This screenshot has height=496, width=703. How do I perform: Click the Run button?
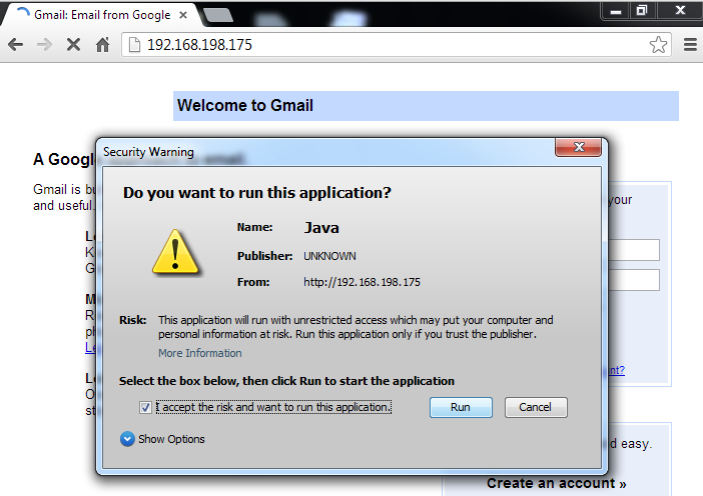click(x=461, y=407)
